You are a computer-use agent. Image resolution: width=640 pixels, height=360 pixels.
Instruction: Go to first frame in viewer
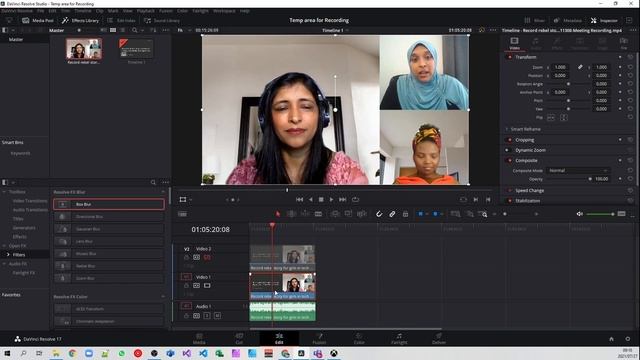click(299, 200)
